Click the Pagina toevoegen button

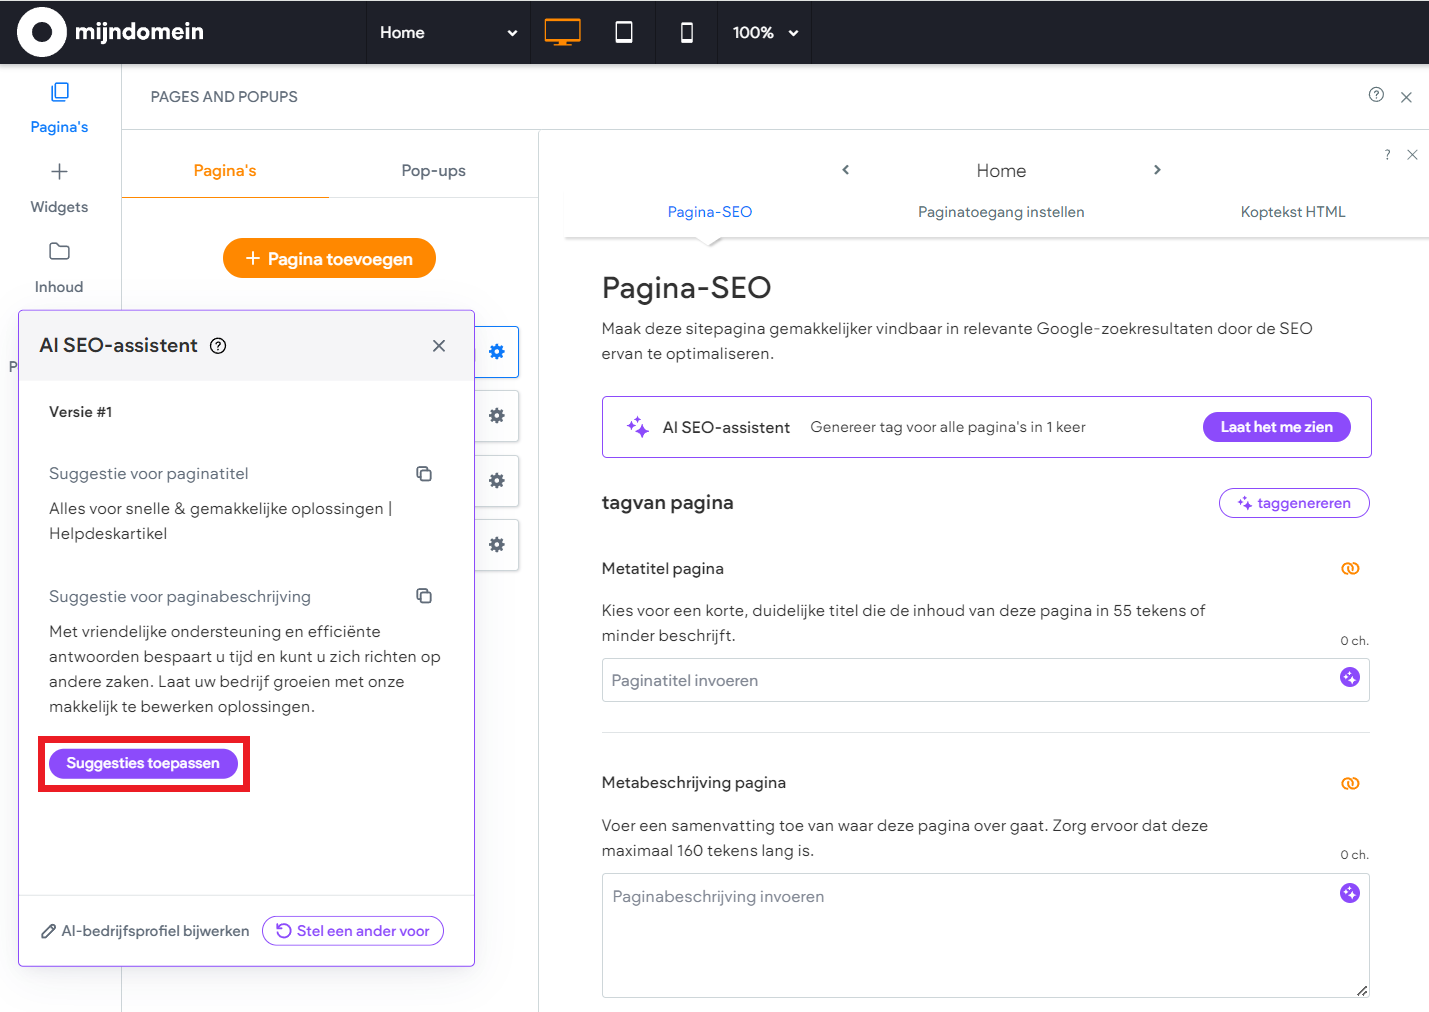point(329,259)
